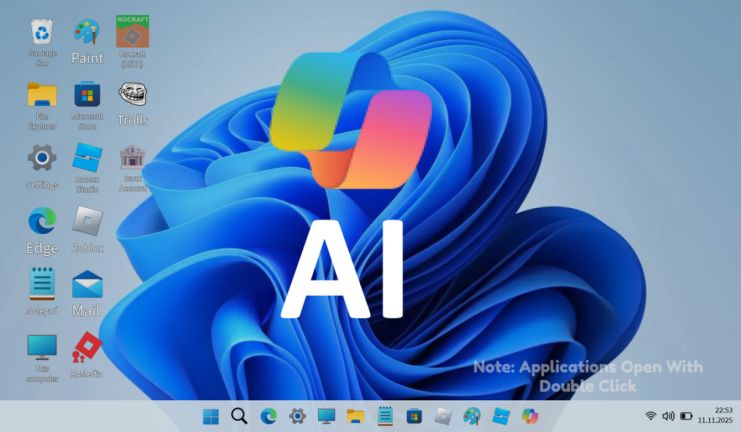Open Settings gear in the taskbar
Image resolution: width=741 pixels, height=432 pixels.
[x=297, y=416]
